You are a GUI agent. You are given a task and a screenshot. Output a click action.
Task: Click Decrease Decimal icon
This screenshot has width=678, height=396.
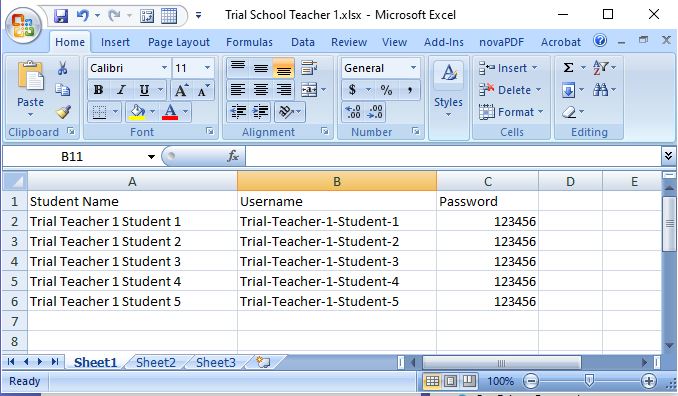point(375,112)
